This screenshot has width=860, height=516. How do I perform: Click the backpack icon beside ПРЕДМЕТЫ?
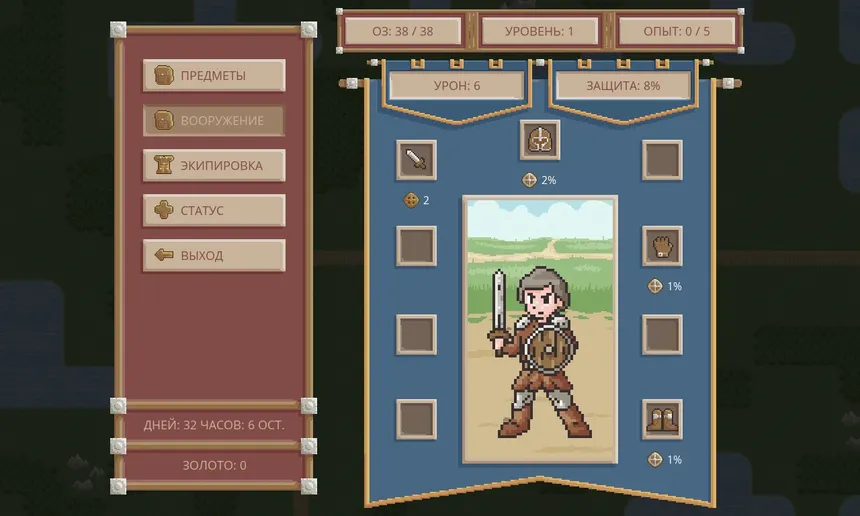click(x=163, y=75)
